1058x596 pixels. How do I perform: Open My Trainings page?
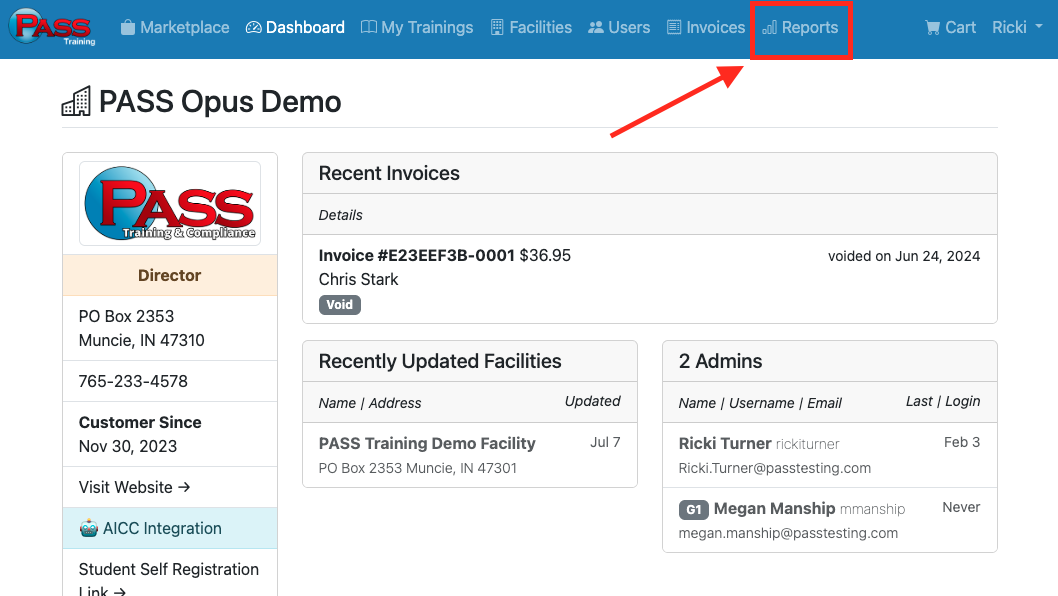(x=417, y=28)
